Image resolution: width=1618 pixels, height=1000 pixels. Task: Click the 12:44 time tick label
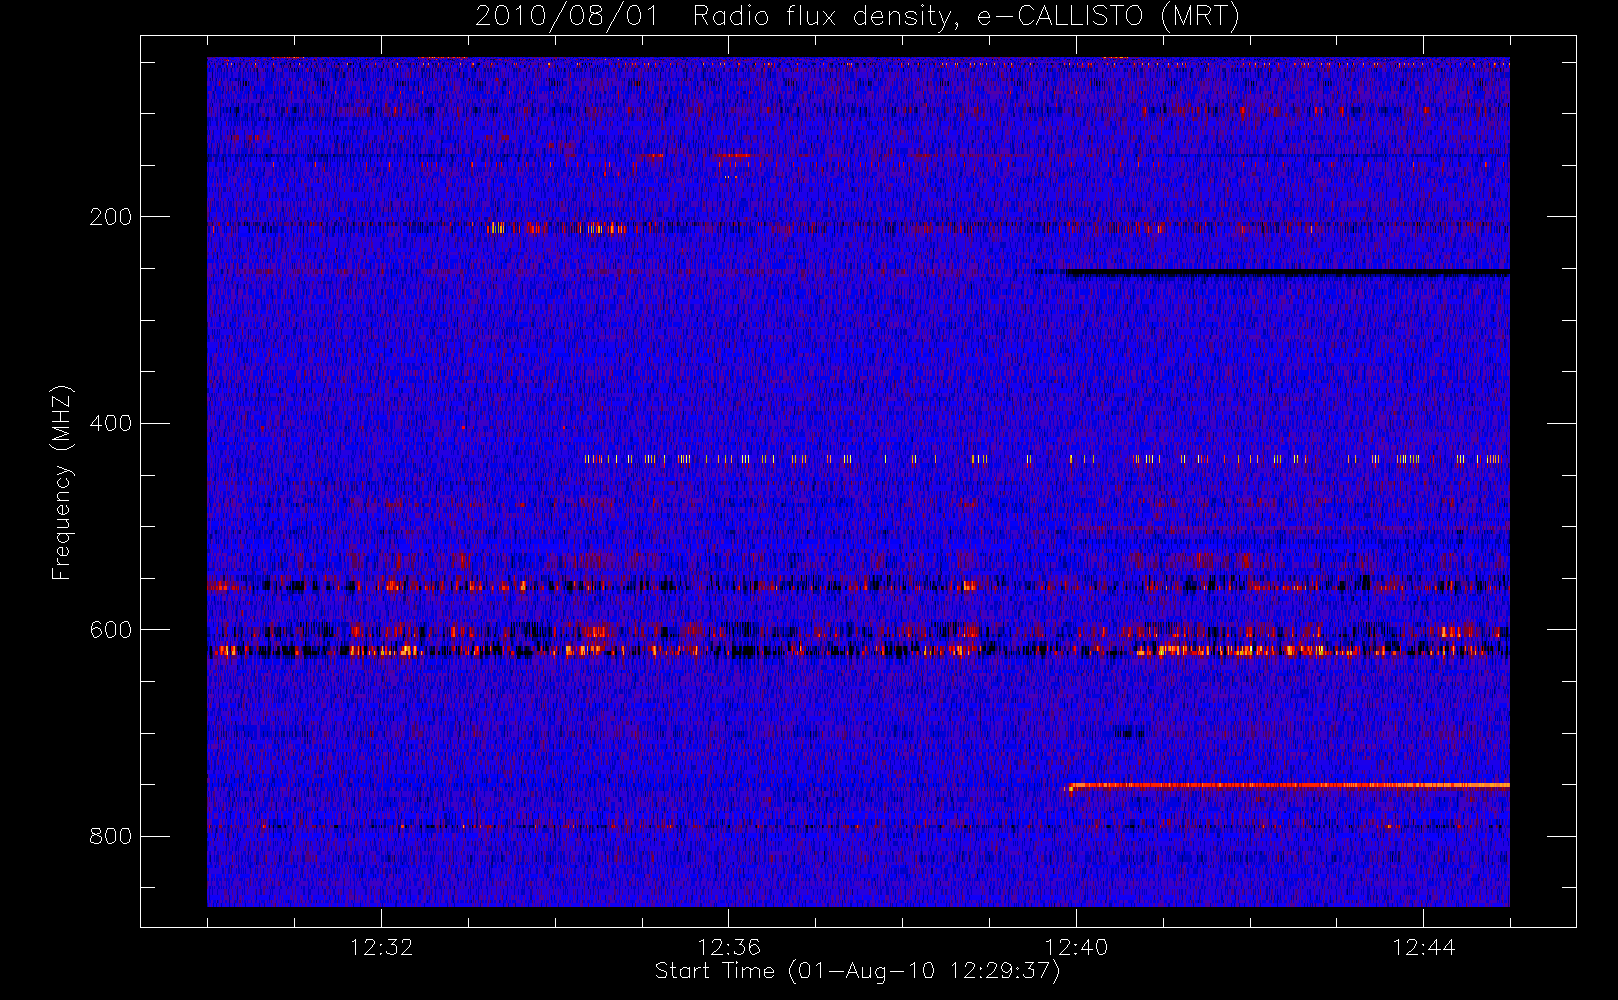(x=1424, y=947)
